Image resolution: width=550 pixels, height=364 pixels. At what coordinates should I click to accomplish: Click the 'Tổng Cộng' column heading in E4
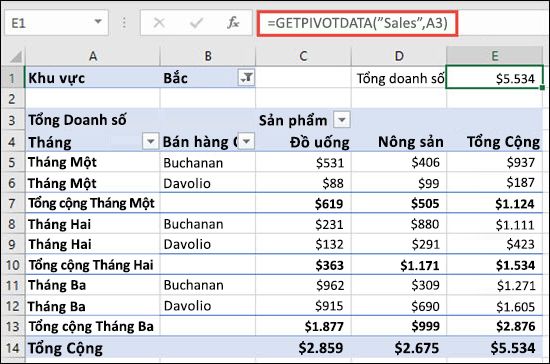pos(495,142)
